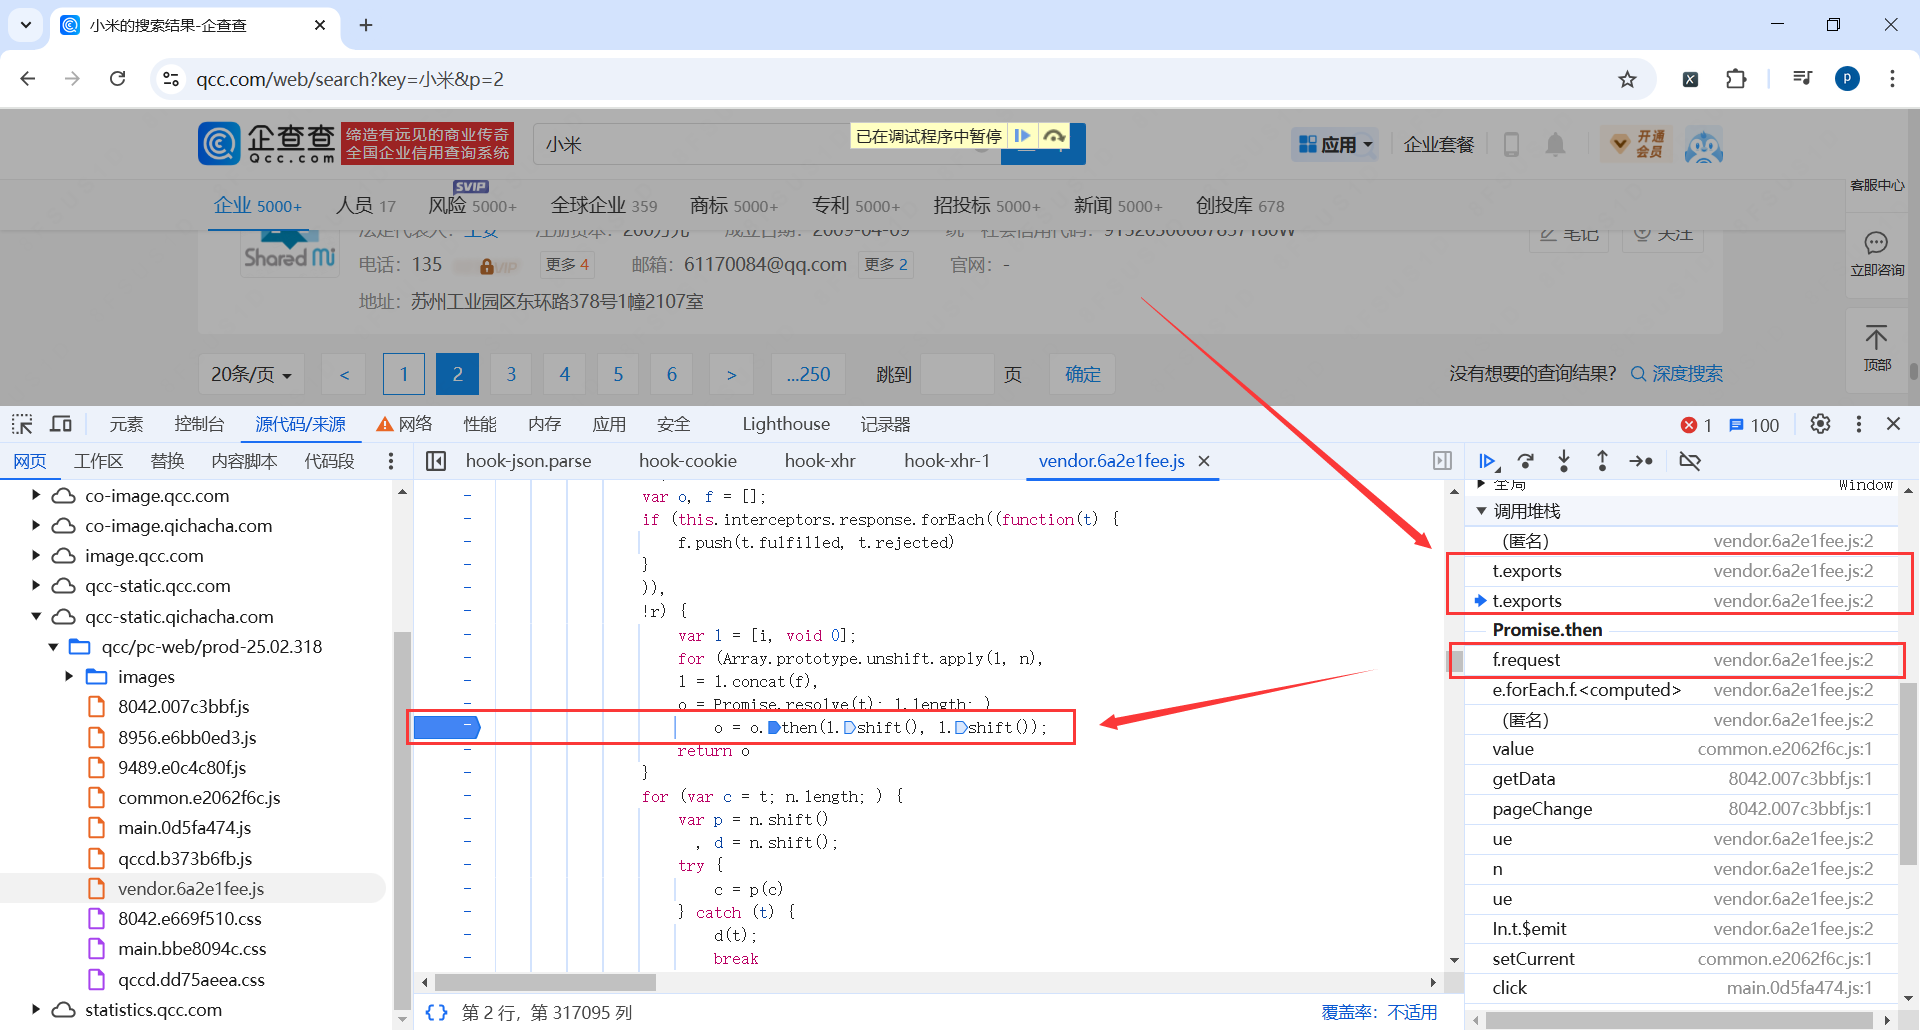Viewport: 1920px width, 1030px height.
Task: Expand the co-image.qcc.com domain
Action: coord(36,495)
